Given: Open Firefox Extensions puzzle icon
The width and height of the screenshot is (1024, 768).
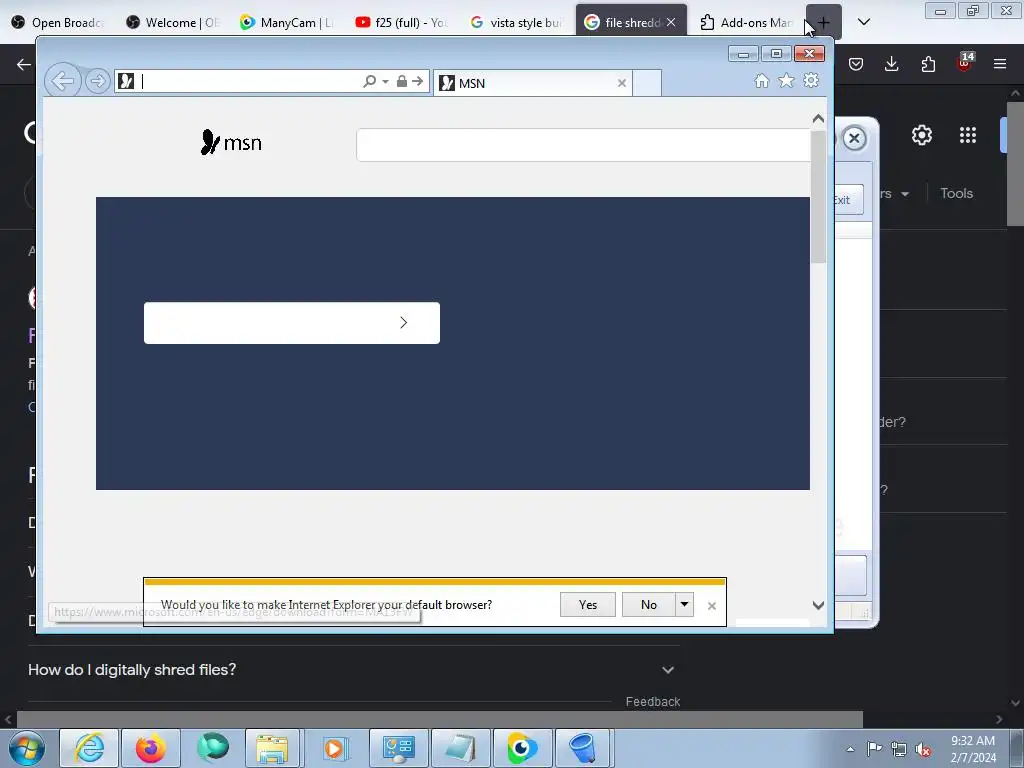Looking at the screenshot, I should click(x=928, y=64).
